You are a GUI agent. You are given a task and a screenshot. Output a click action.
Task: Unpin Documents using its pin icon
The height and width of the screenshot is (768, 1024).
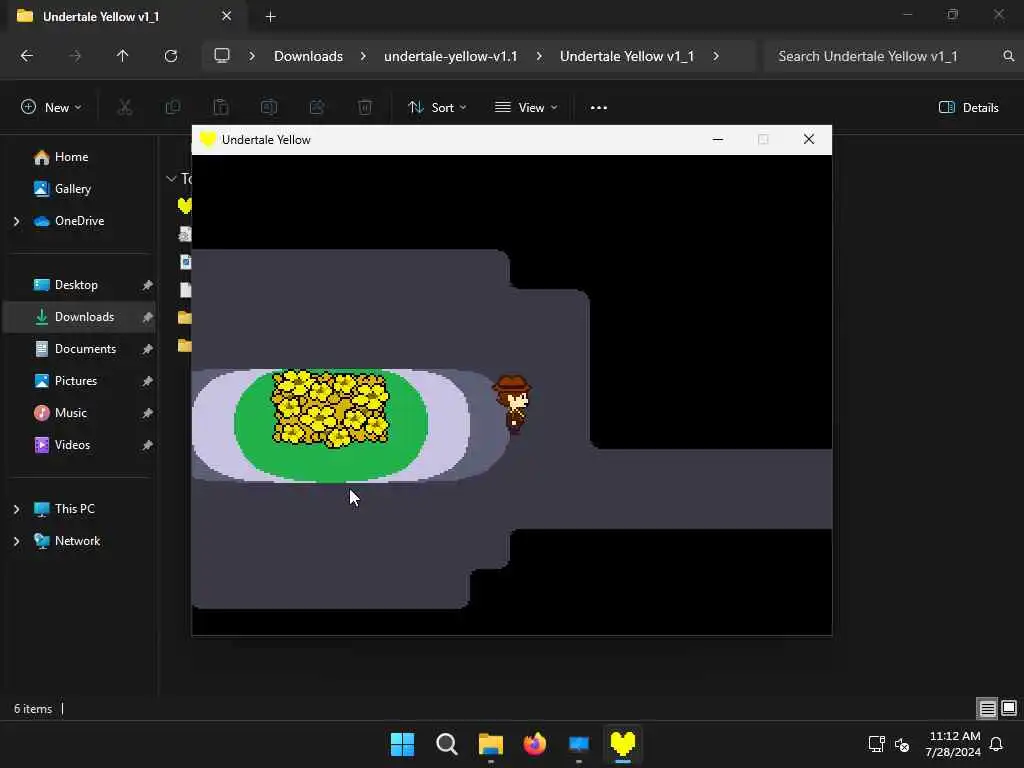tap(148, 349)
